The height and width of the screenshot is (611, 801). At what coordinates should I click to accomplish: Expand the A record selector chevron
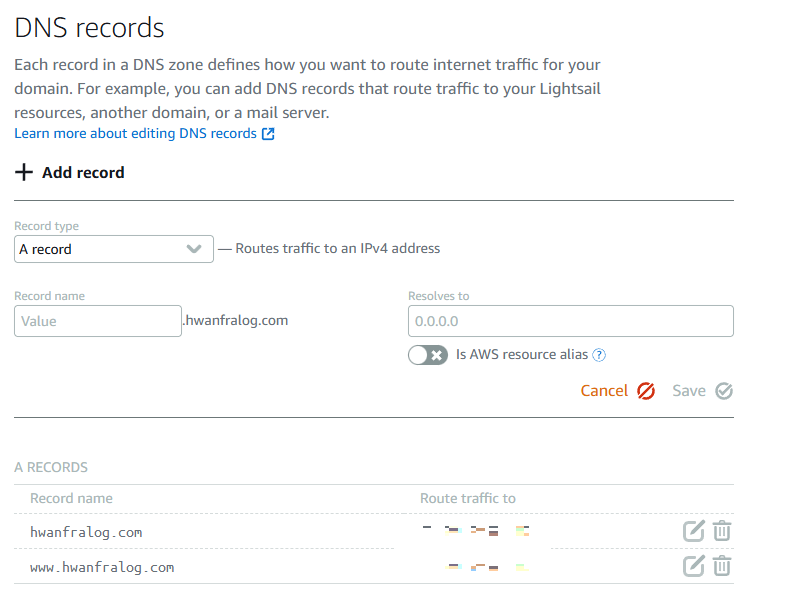coord(195,248)
